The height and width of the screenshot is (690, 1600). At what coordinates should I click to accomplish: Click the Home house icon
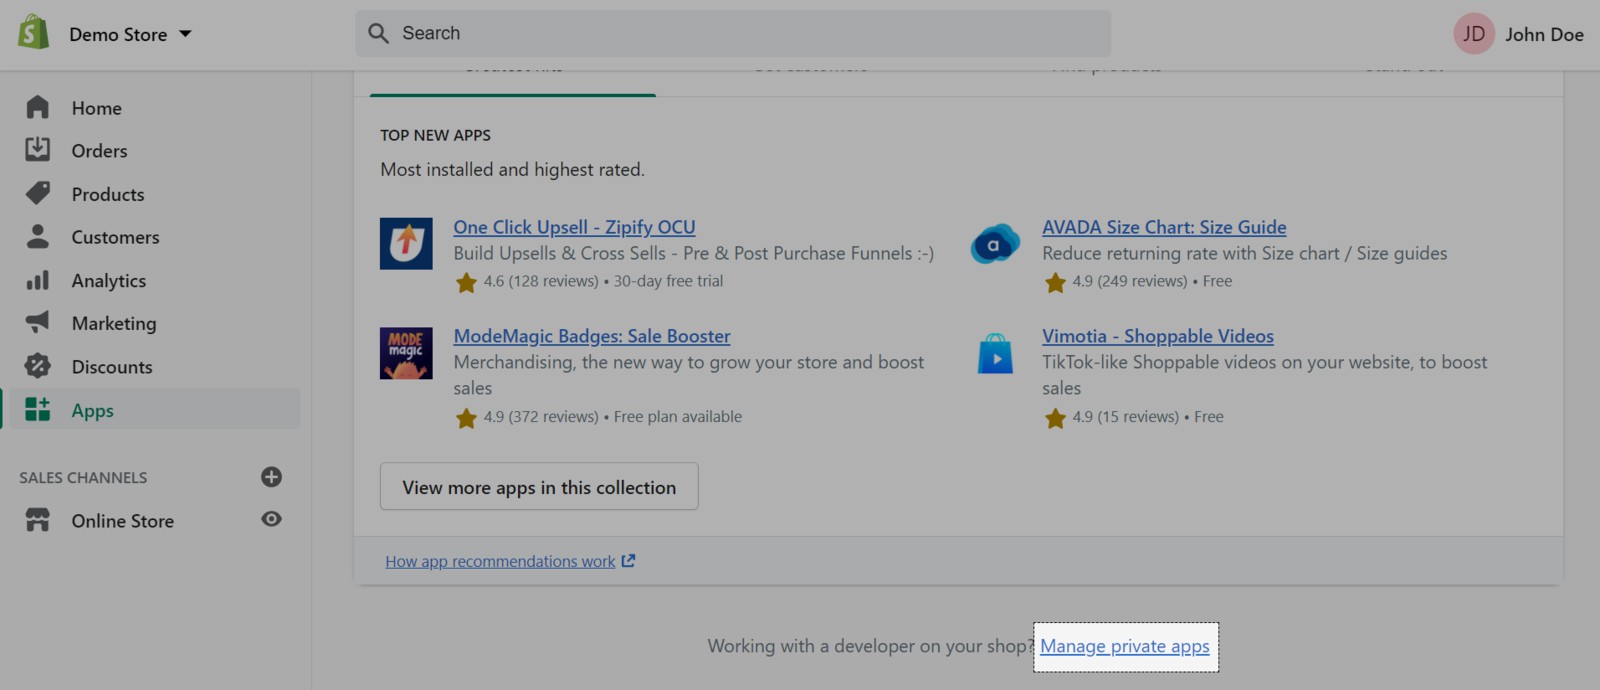[38, 107]
